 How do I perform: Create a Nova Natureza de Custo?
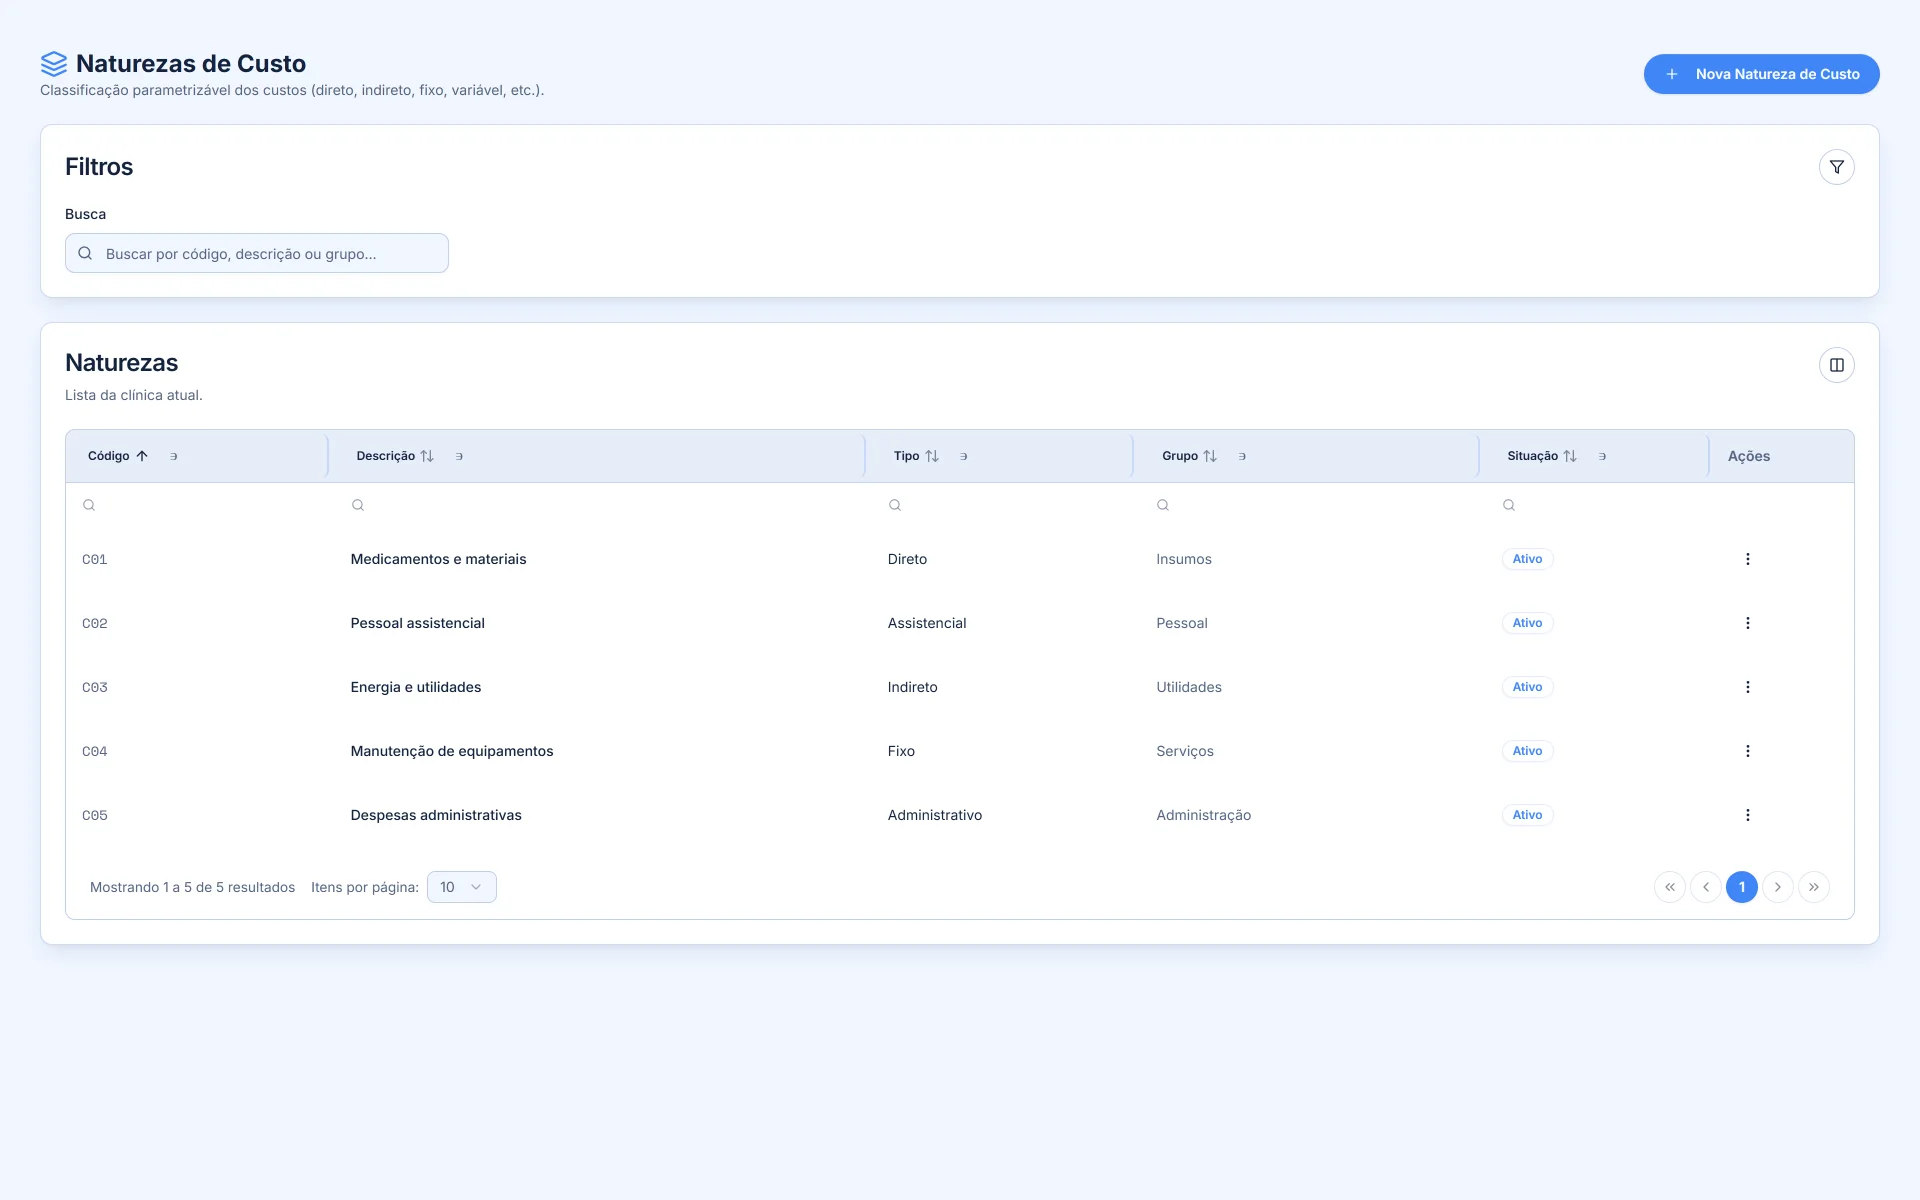point(1761,74)
